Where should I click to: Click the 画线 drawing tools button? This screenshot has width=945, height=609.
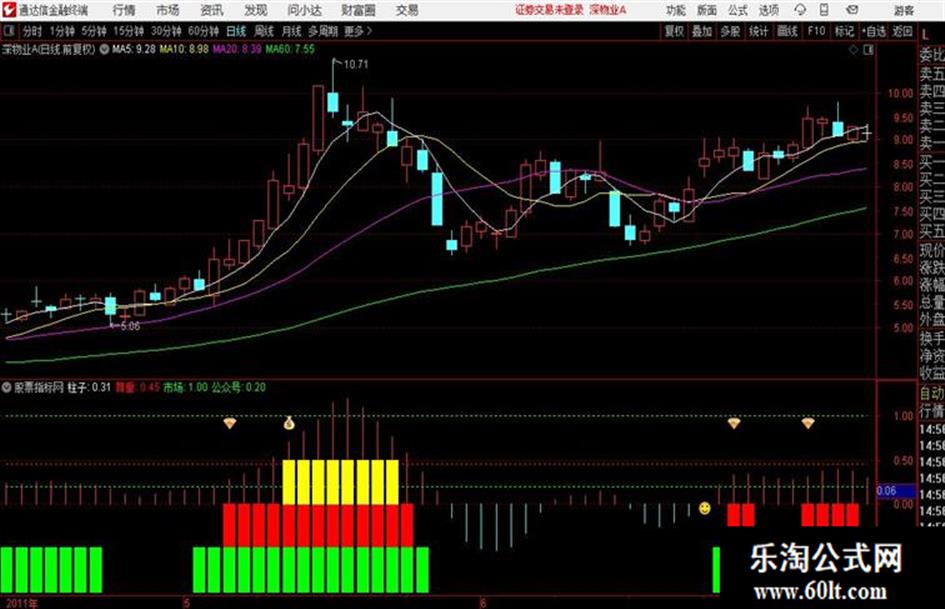(787, 31)
